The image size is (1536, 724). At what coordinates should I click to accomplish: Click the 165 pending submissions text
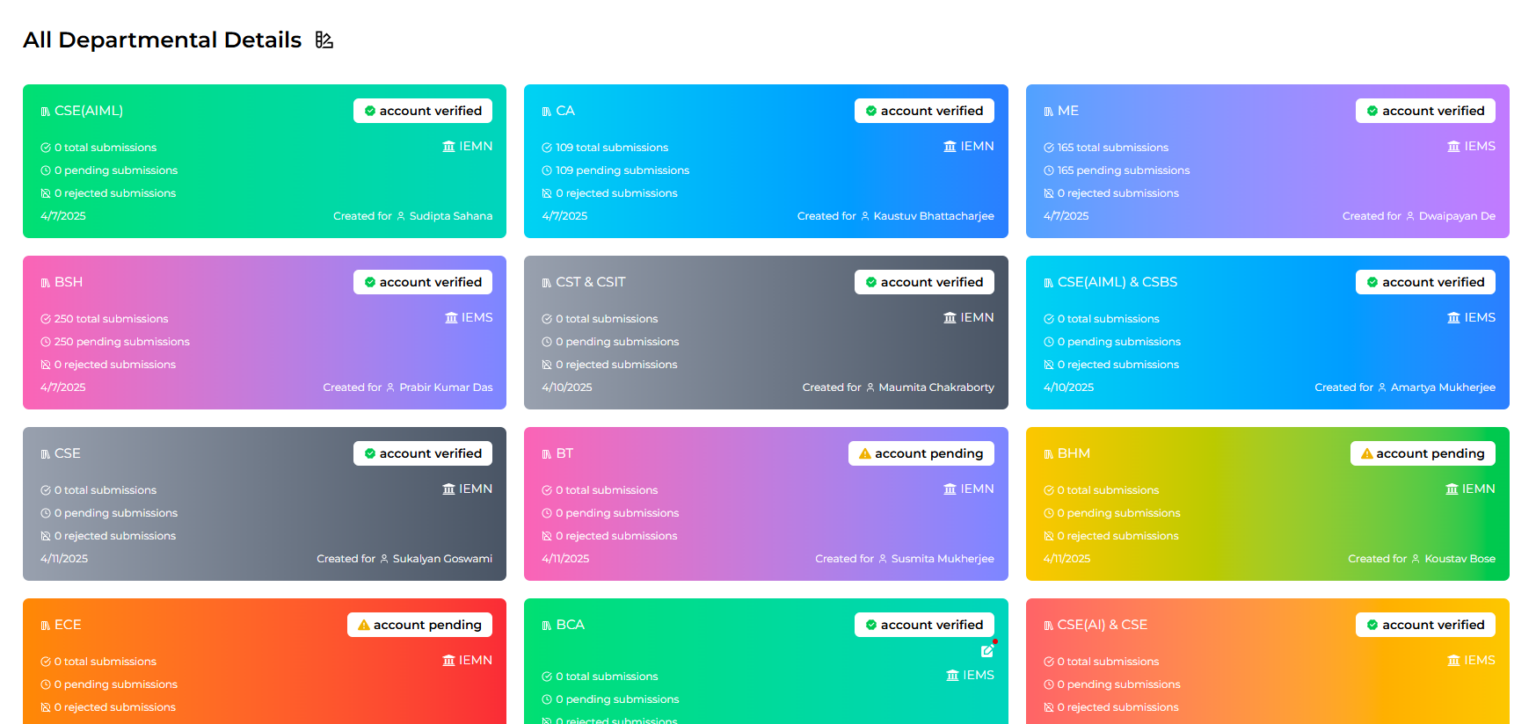pyautogui.click(x=1124, y=170)
